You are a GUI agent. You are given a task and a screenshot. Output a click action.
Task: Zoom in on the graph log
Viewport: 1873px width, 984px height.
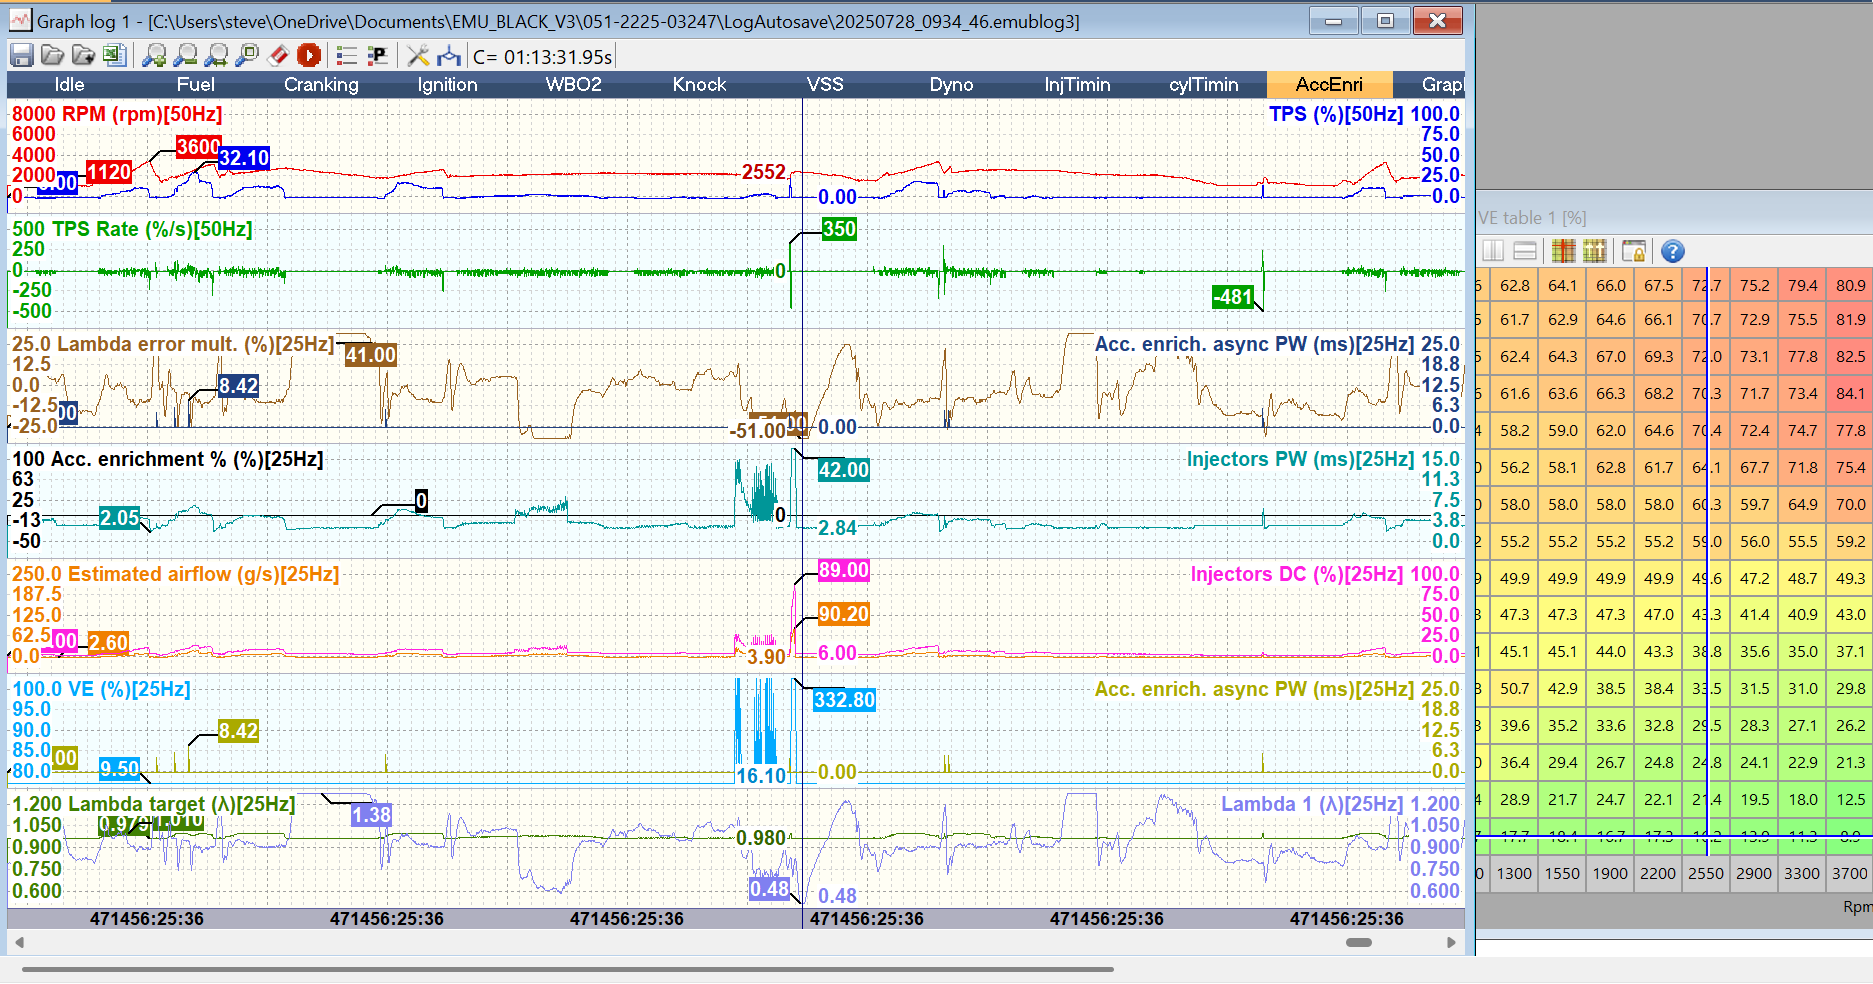coord(153,56)
